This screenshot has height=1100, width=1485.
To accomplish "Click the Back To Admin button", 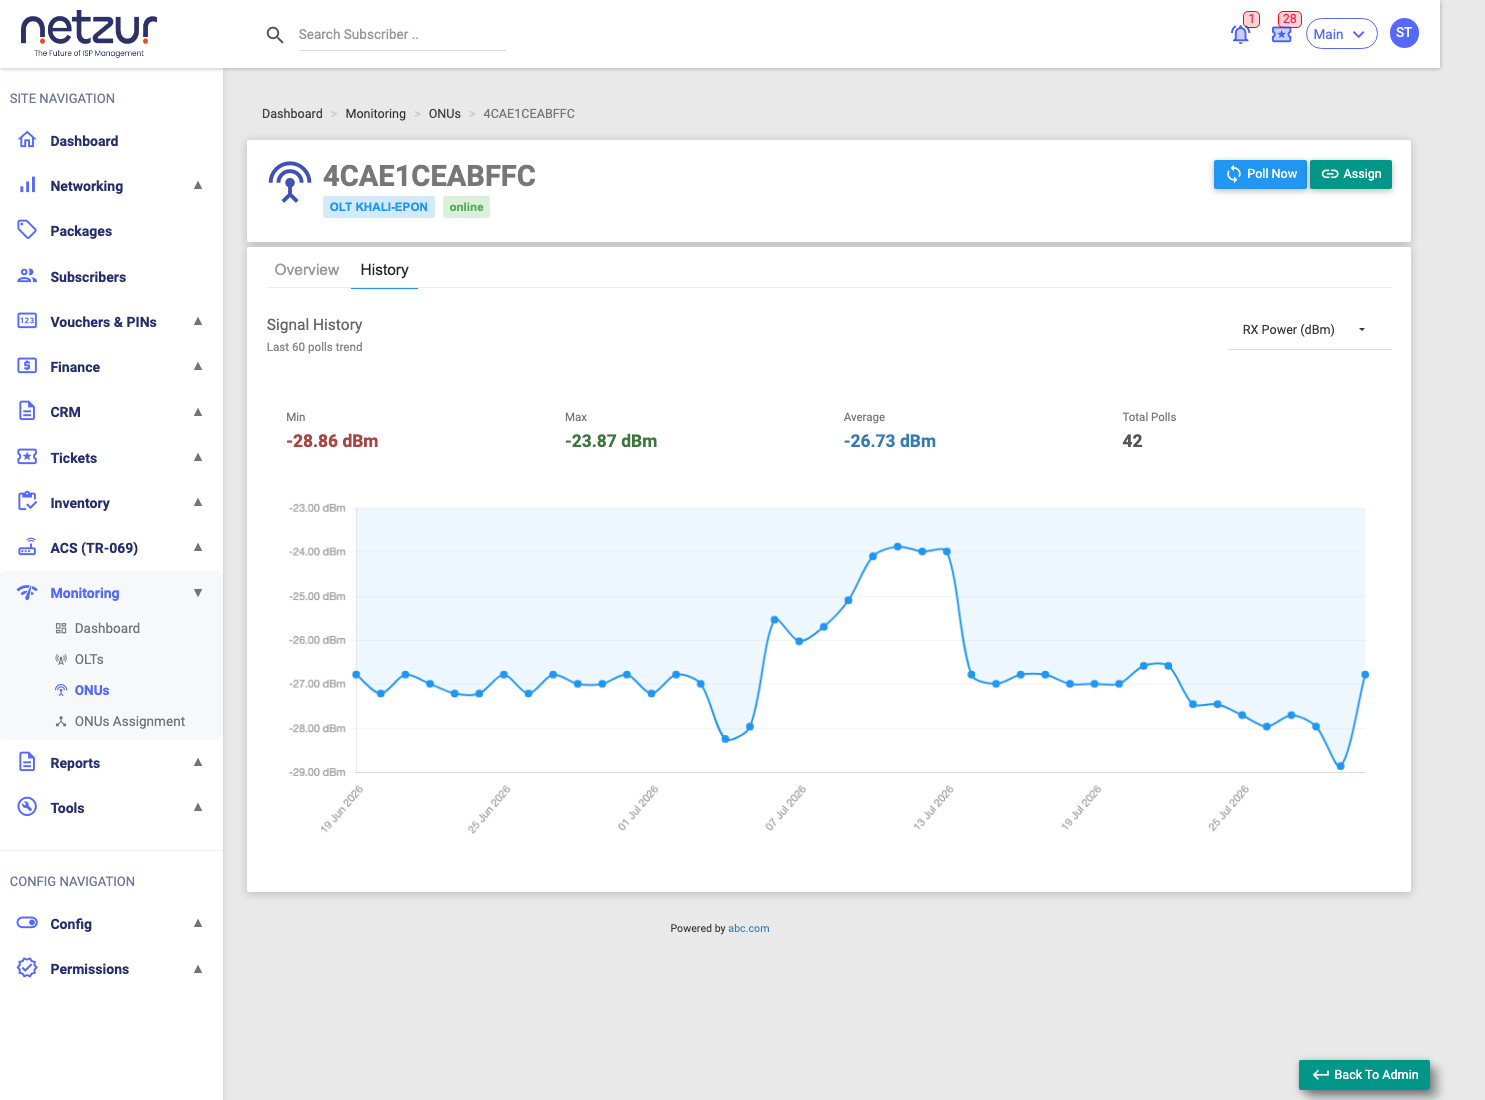I will 1365,1074.
